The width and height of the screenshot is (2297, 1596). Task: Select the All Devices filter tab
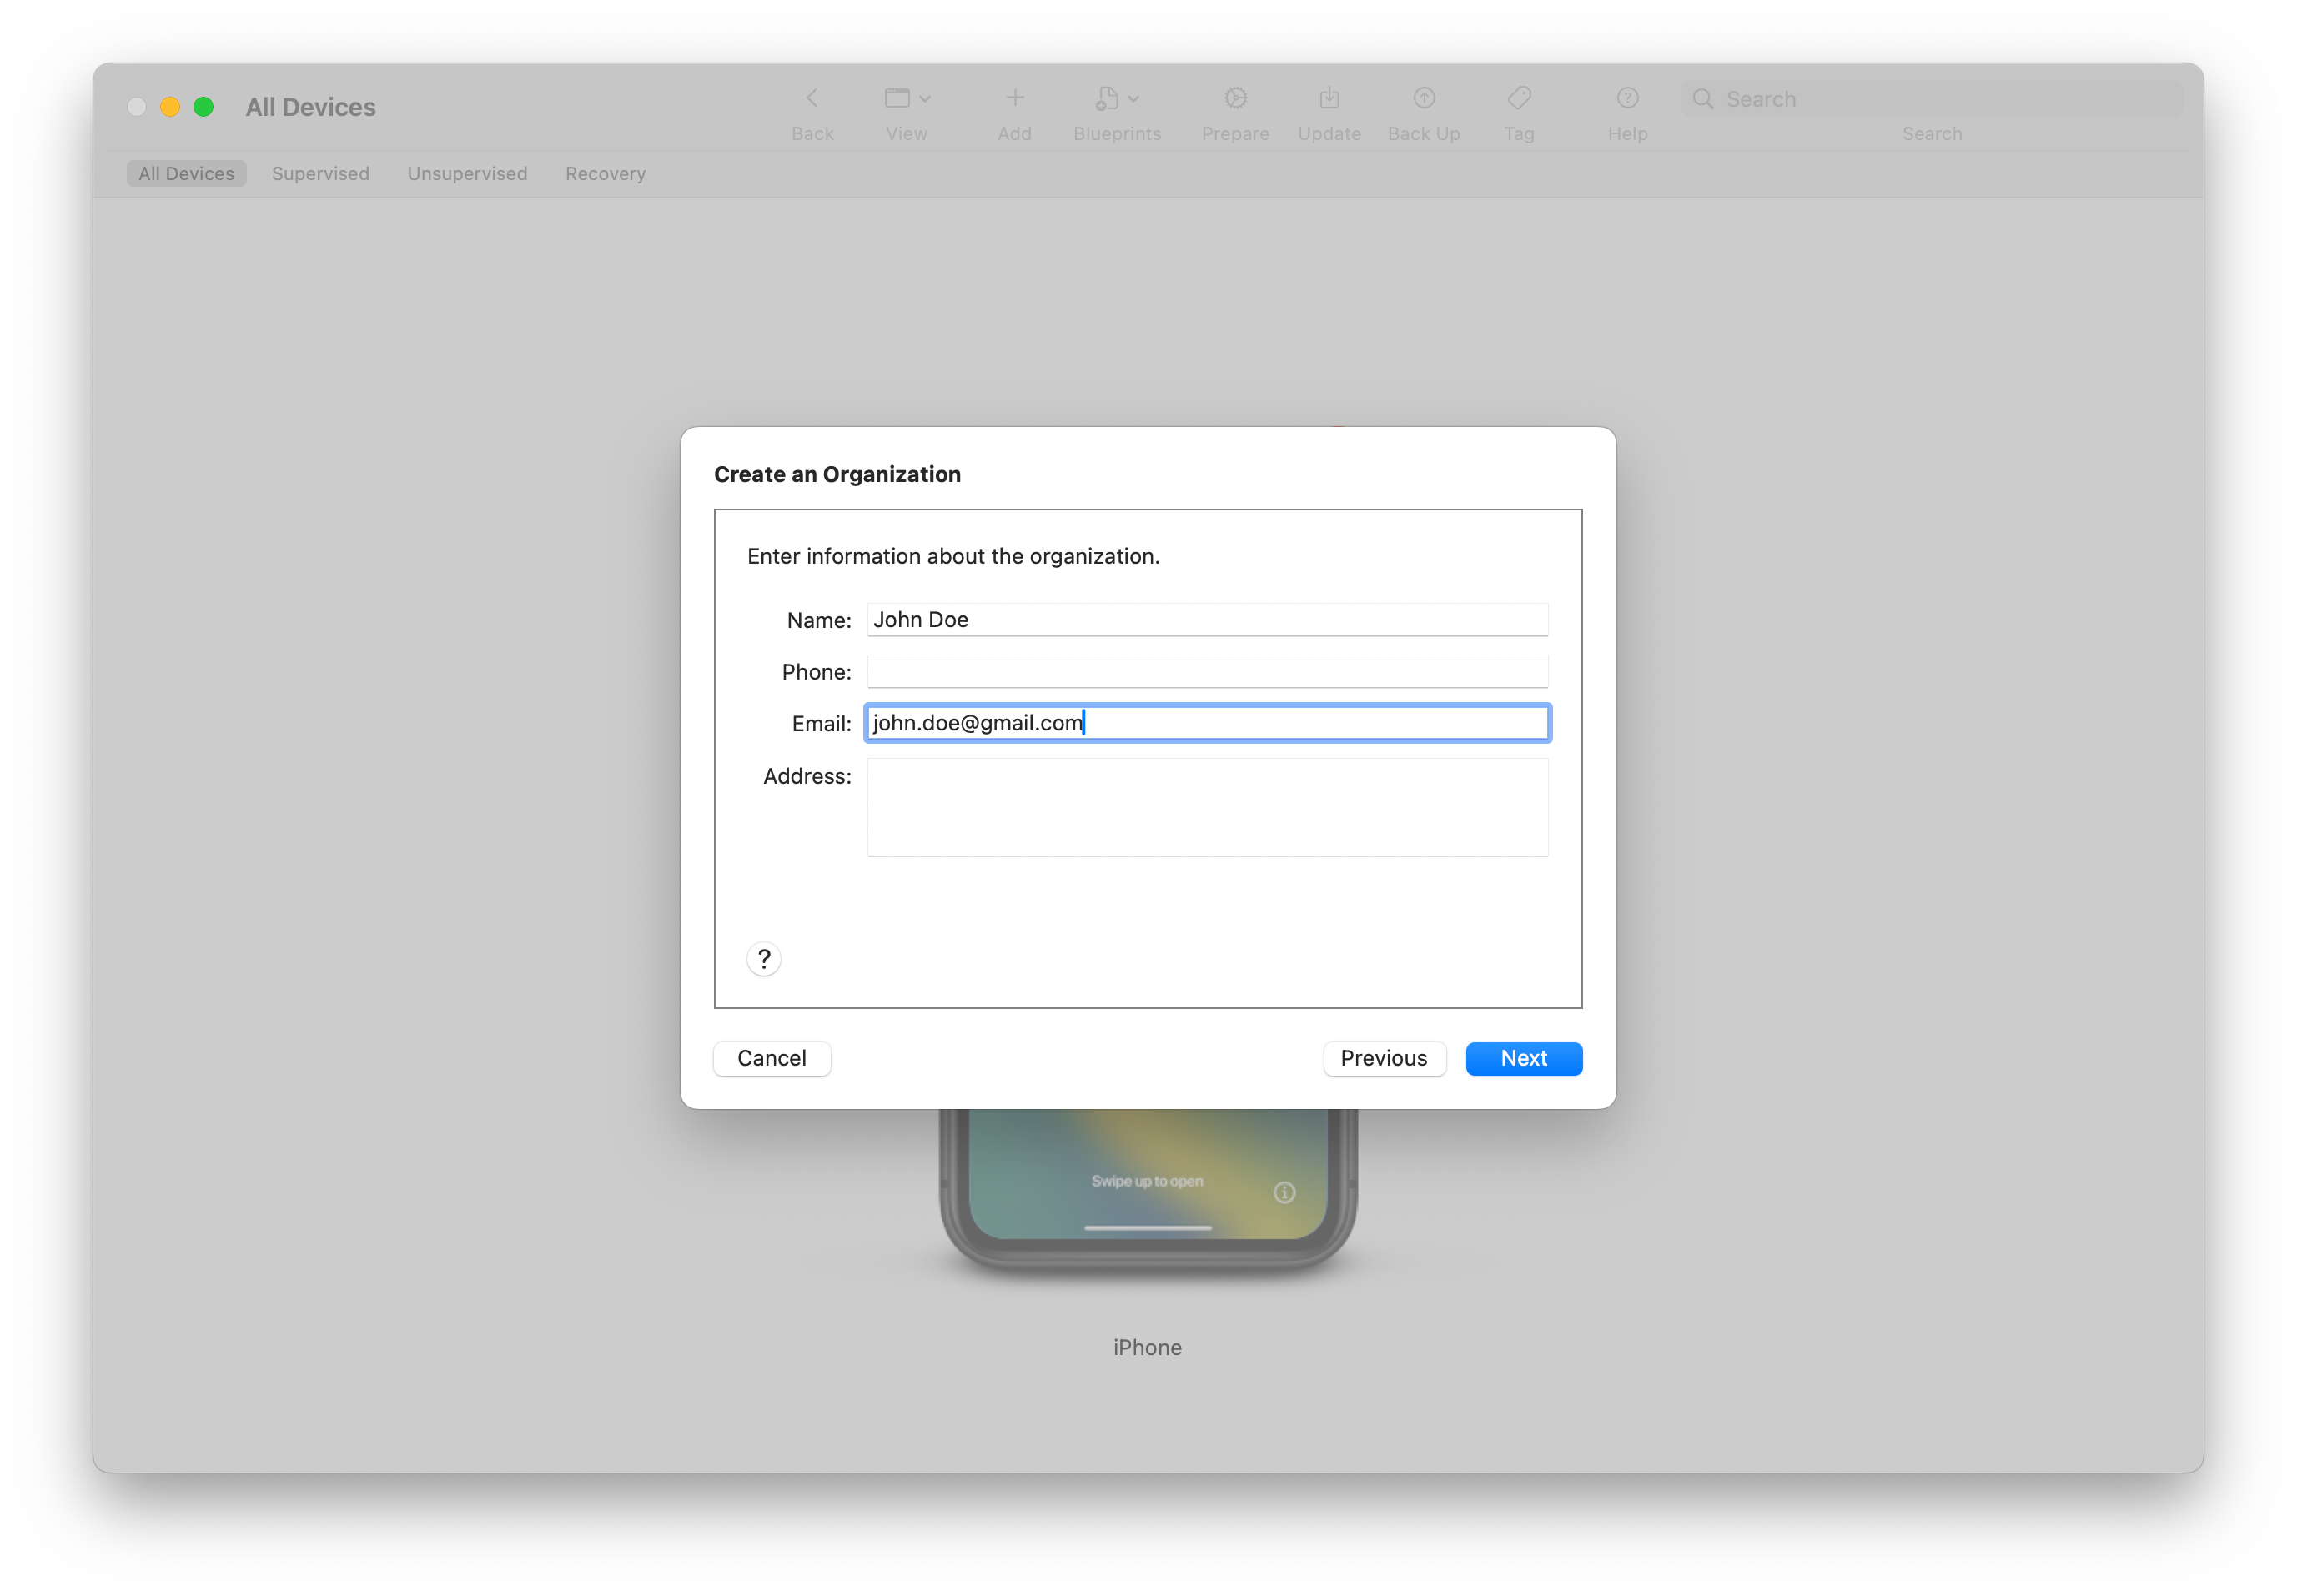pyautogui.click(x=186, y=173)
